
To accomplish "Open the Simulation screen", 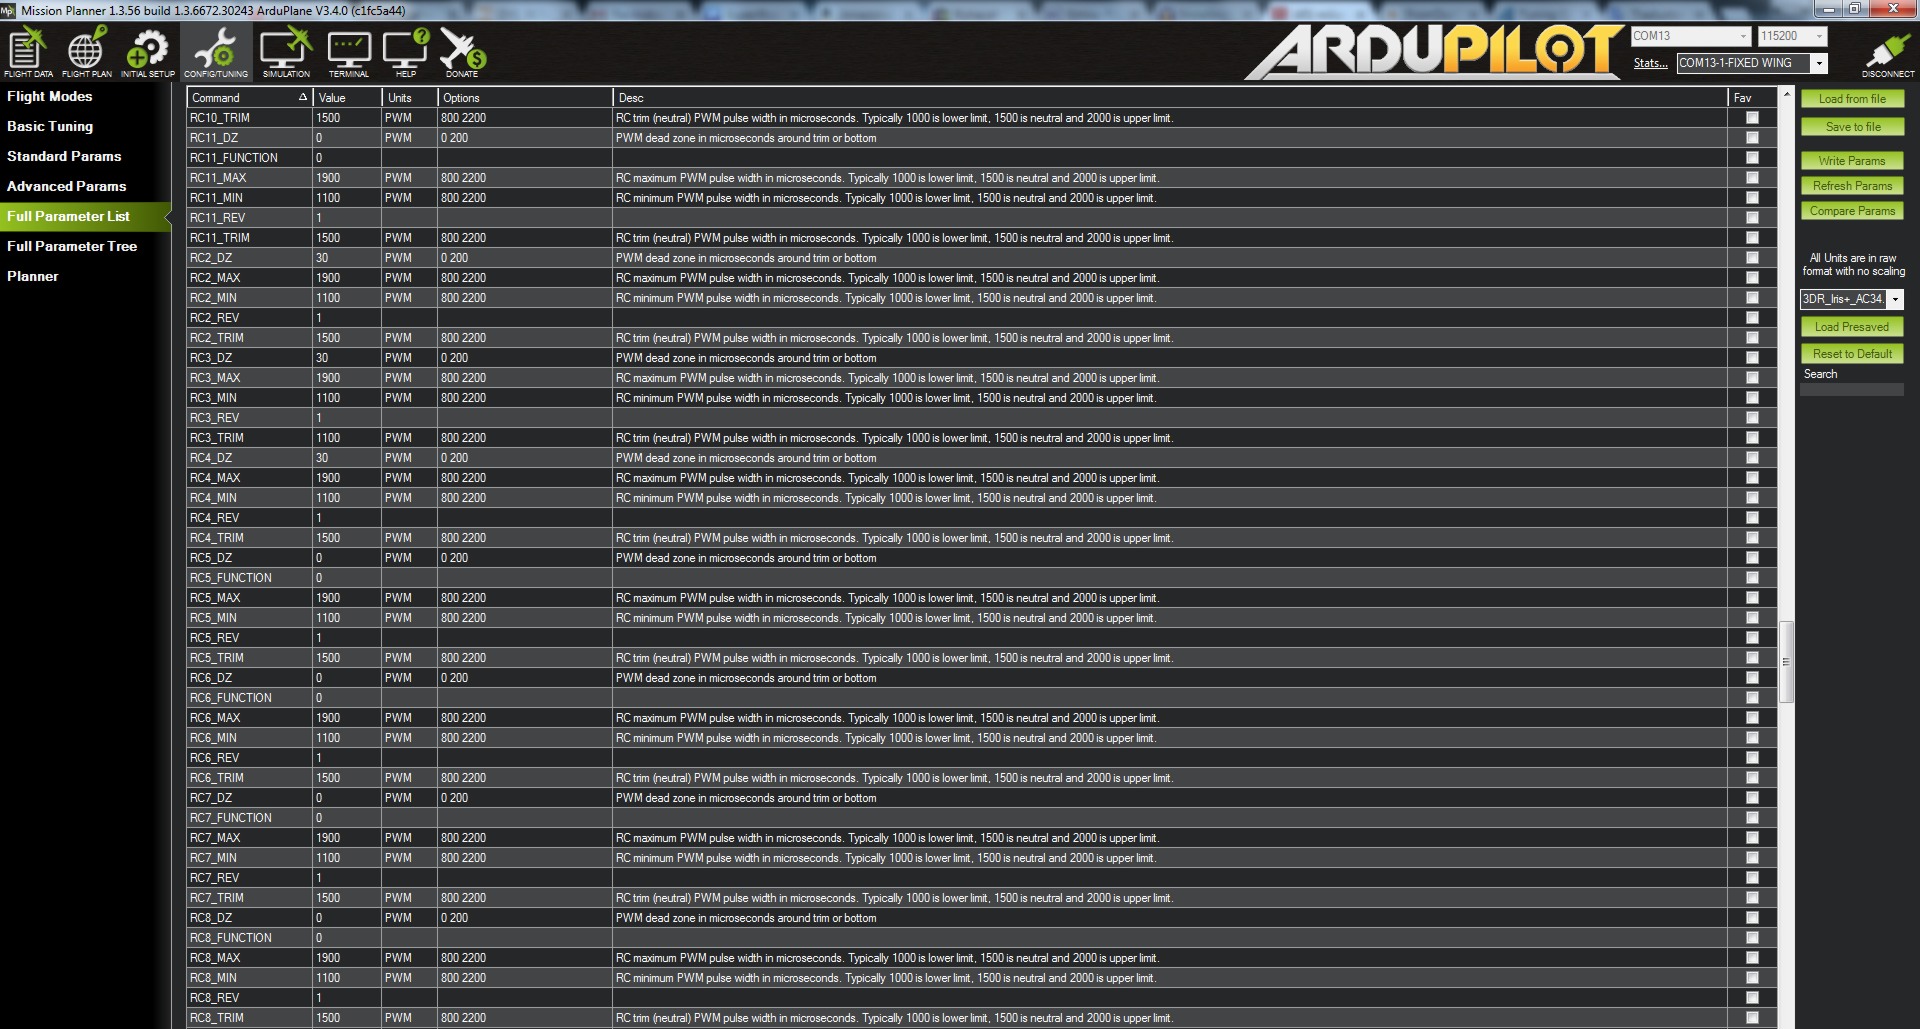I will [x=286, y=53].
